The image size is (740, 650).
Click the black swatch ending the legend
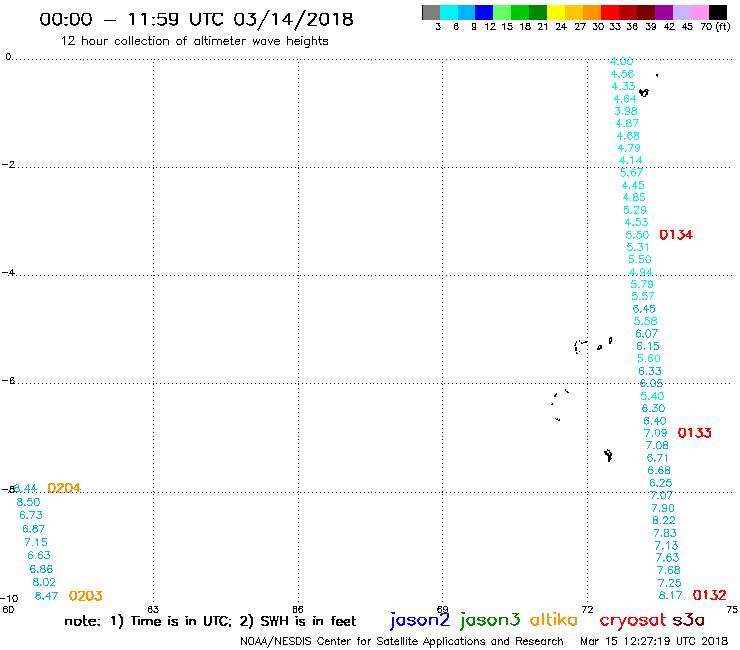pyautogui.click(x=717, y=12)
